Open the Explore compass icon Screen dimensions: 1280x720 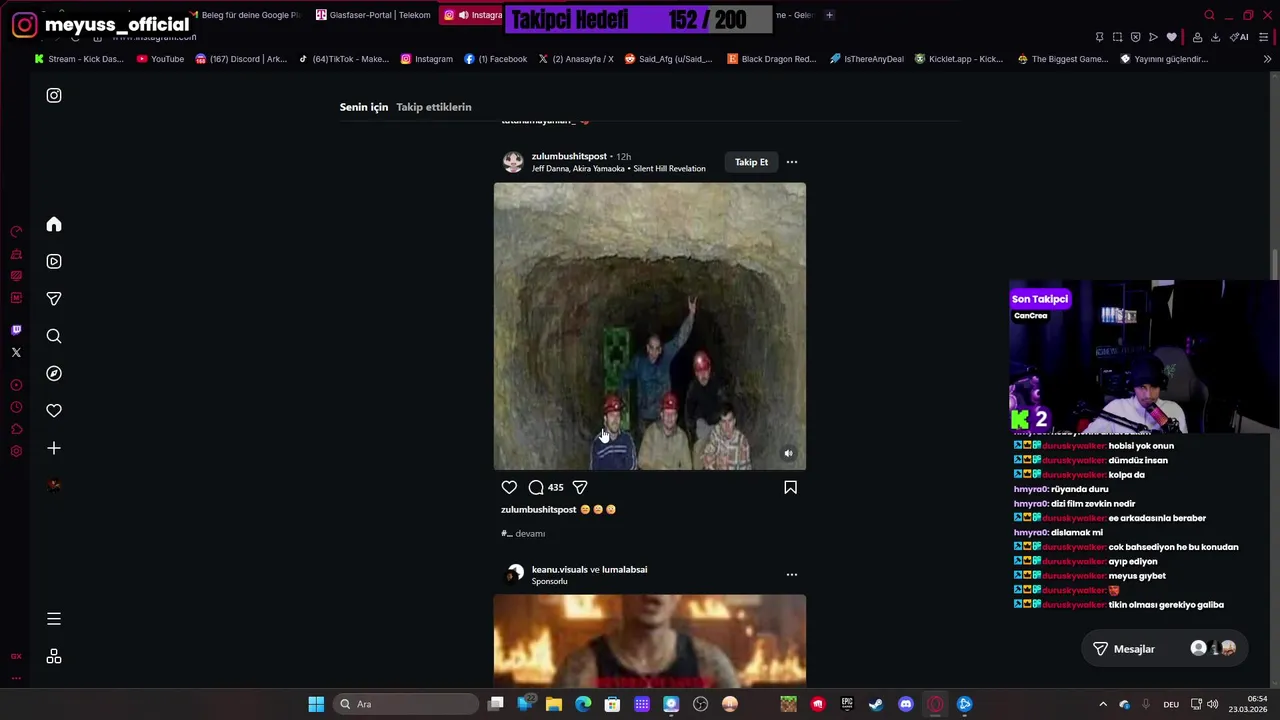54,373
